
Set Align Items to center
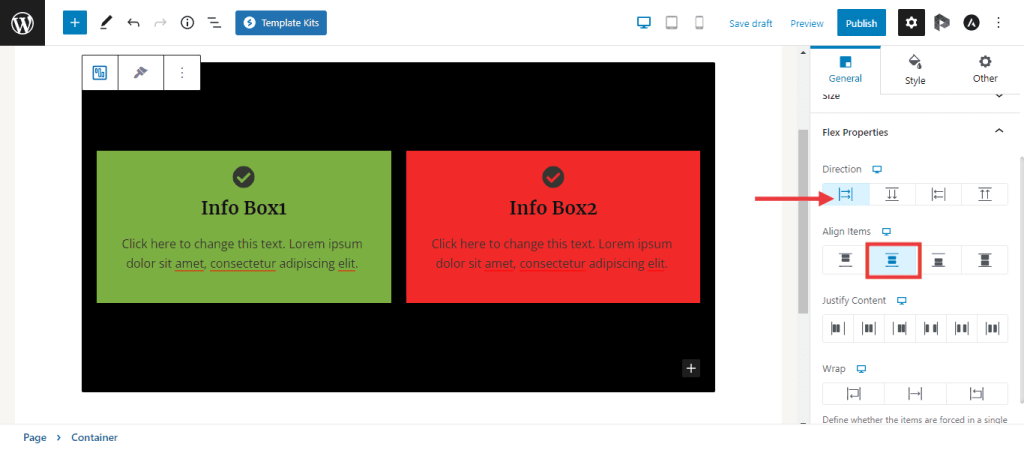[x=892, y=260]
